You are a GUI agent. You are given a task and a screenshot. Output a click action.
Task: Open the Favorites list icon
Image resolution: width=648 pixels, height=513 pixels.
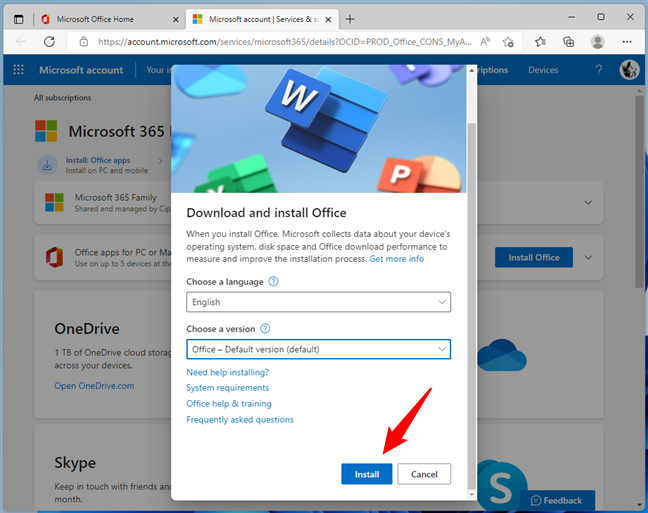tap(540, 41)
